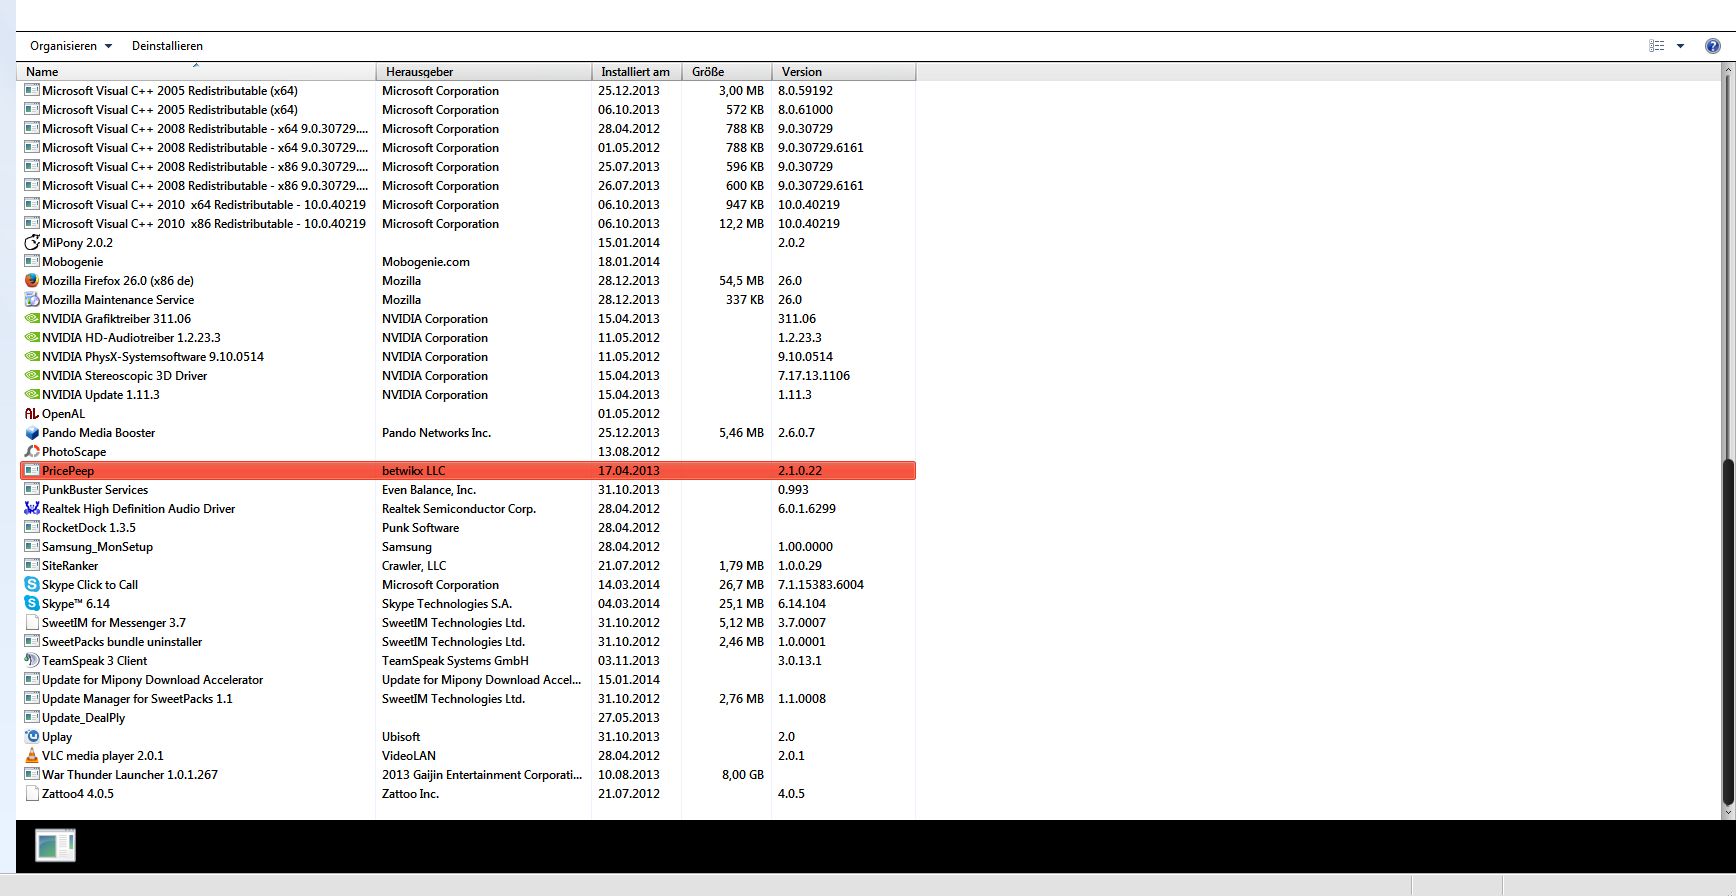Screen dimensions: 1736x896
Task: Click the Uplay icon in list
Action: pyautogui.click(x=32, y=737)
